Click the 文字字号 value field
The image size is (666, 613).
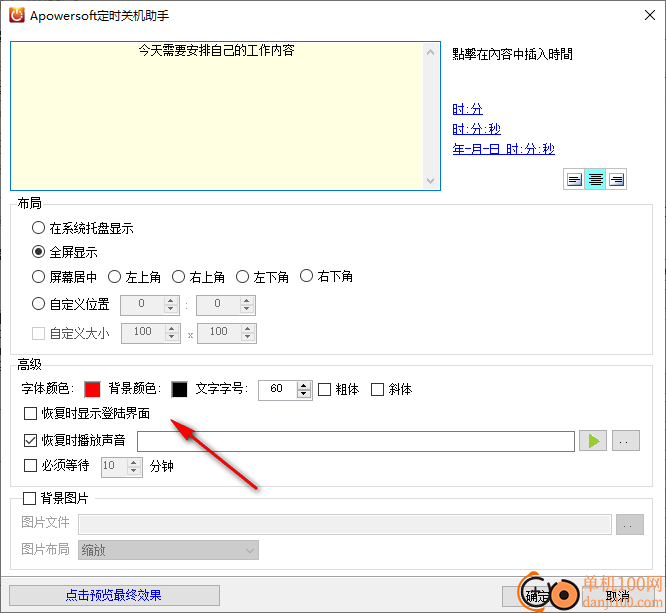click(278, 390)
